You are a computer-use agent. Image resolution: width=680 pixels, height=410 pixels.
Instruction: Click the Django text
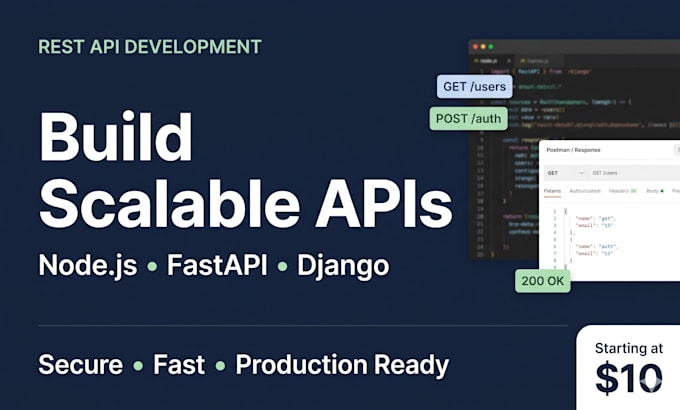tap(343, 266)
